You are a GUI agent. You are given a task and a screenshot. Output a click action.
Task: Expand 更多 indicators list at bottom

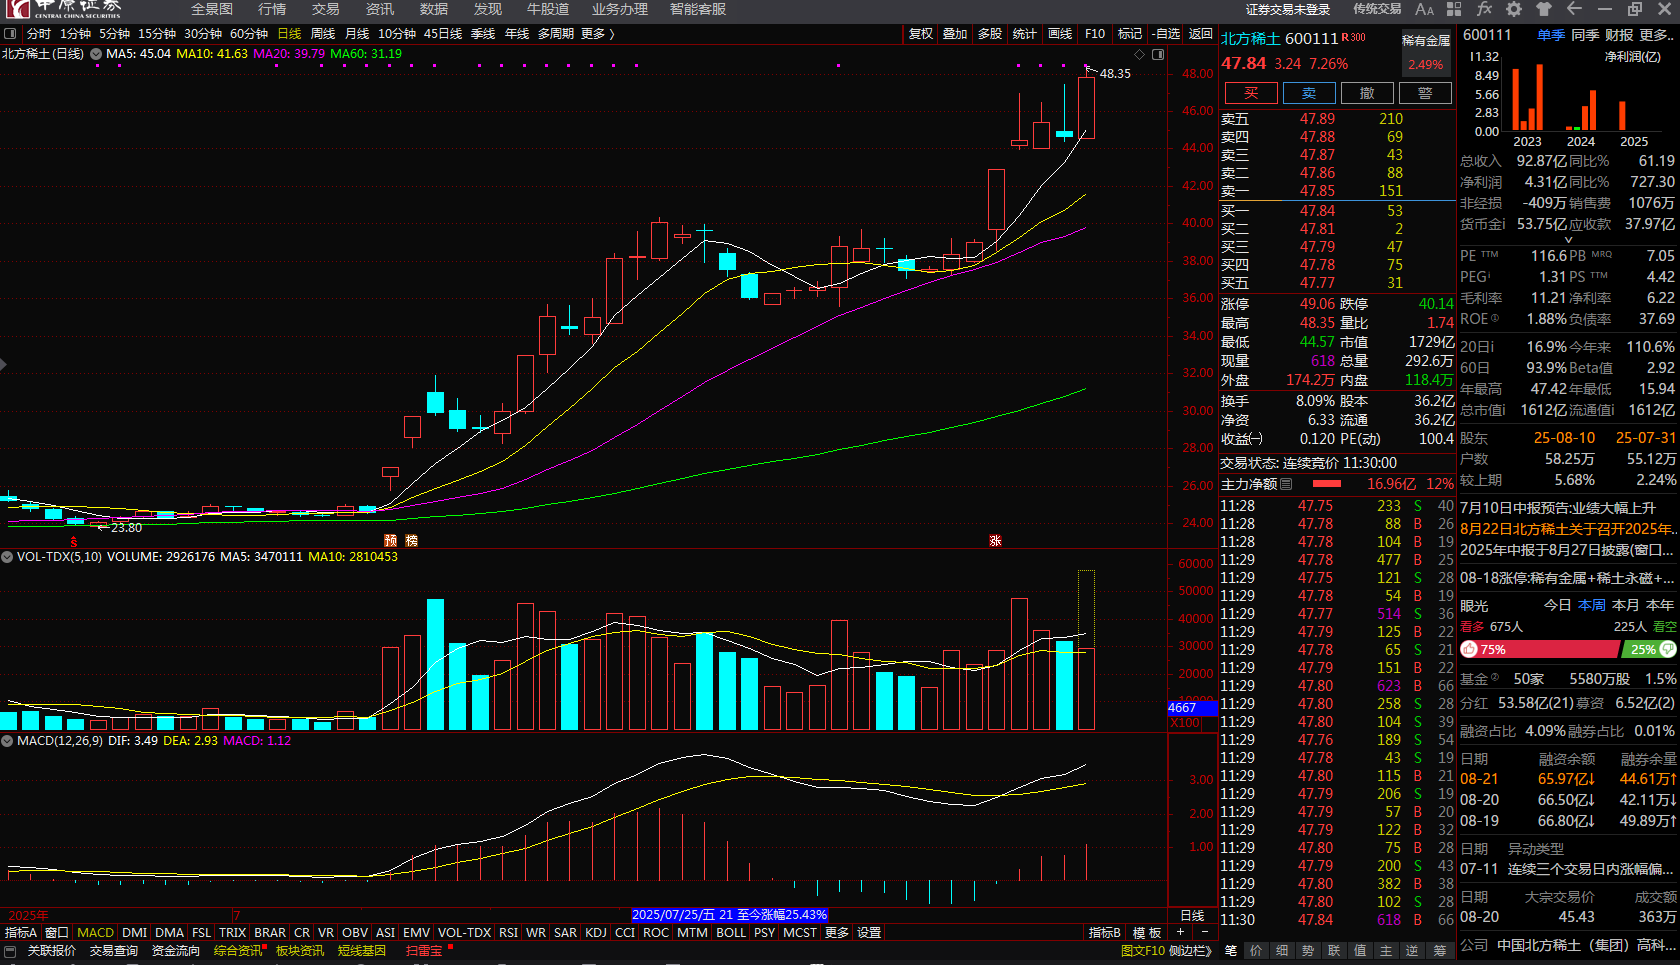click(x=837, y=932)
